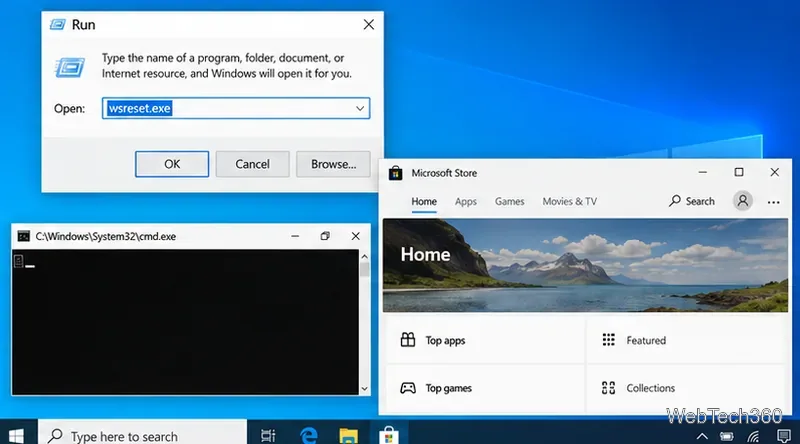Viewport: 800px width, 444px height.
Task: Open the Apps tab in Microsoft Store
Action: 466,202
